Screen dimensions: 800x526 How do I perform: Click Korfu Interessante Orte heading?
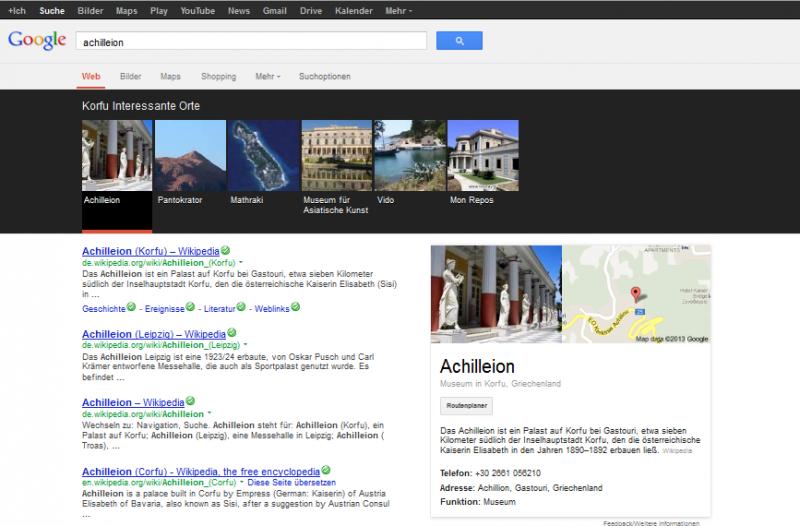point(141,106)
